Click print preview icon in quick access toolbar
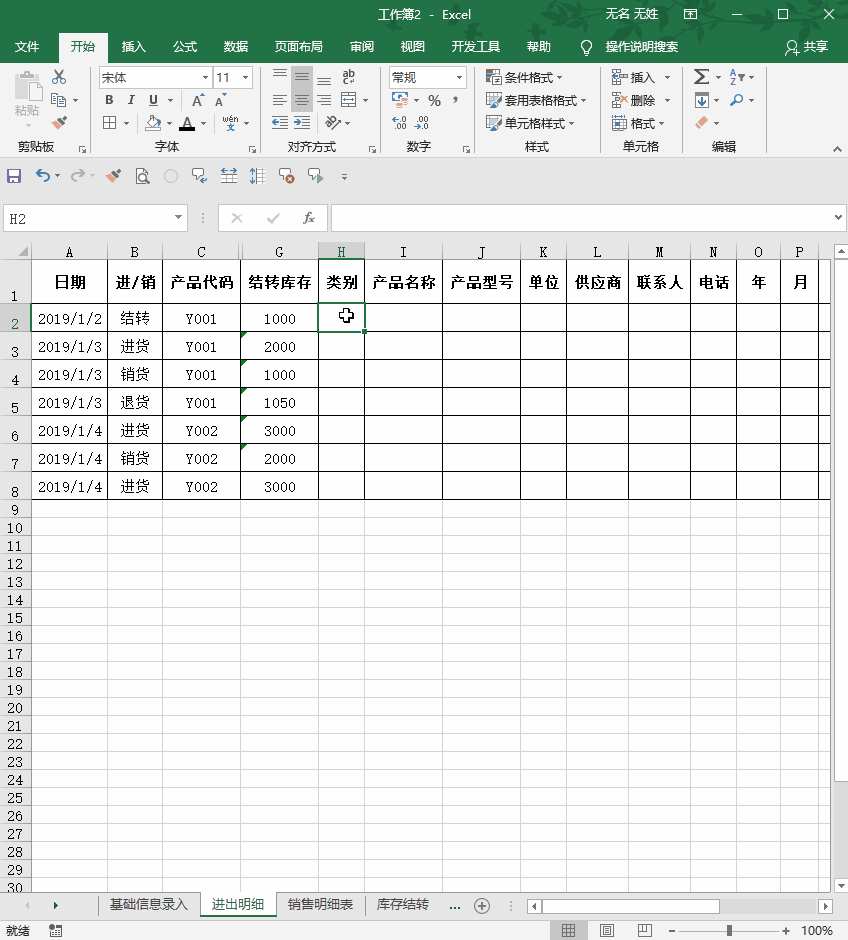Viewport: 848px width, 940px height. tap(142, 176)
